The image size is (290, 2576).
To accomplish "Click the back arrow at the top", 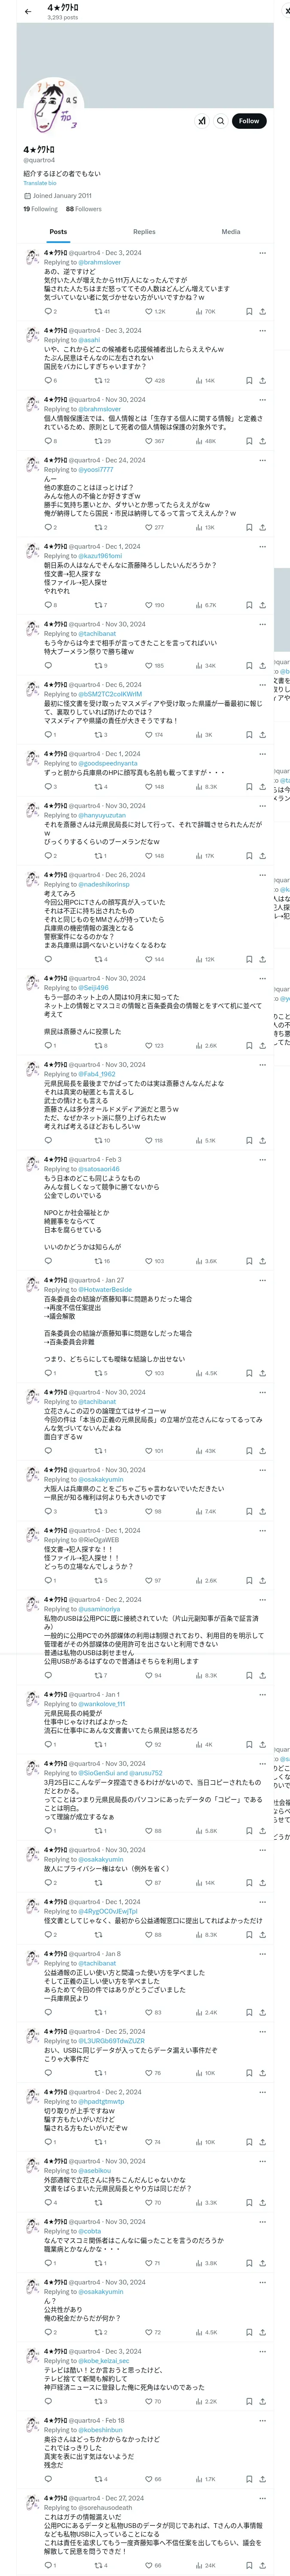I will [x=27, y=11].
